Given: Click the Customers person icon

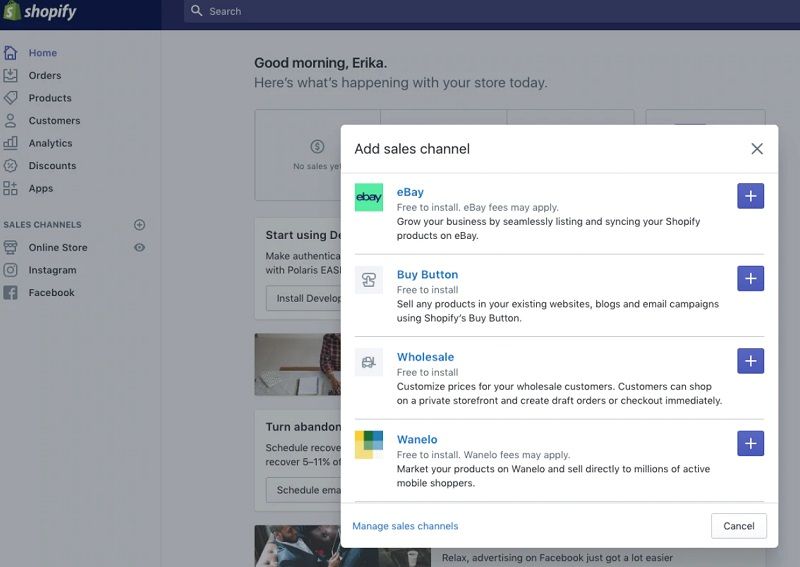Looking at the screenshot, I should [x=10, y=120].
